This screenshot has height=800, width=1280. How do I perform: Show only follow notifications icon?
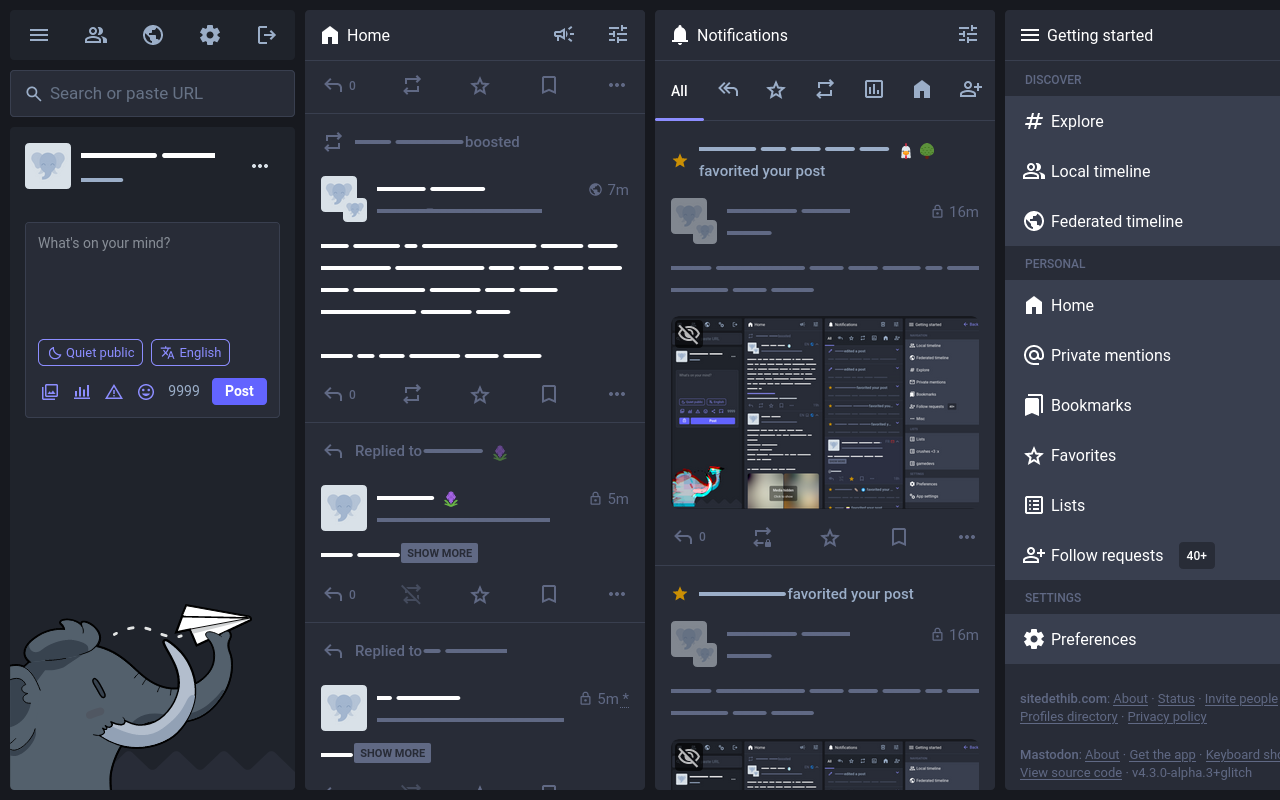pos(970,90)
